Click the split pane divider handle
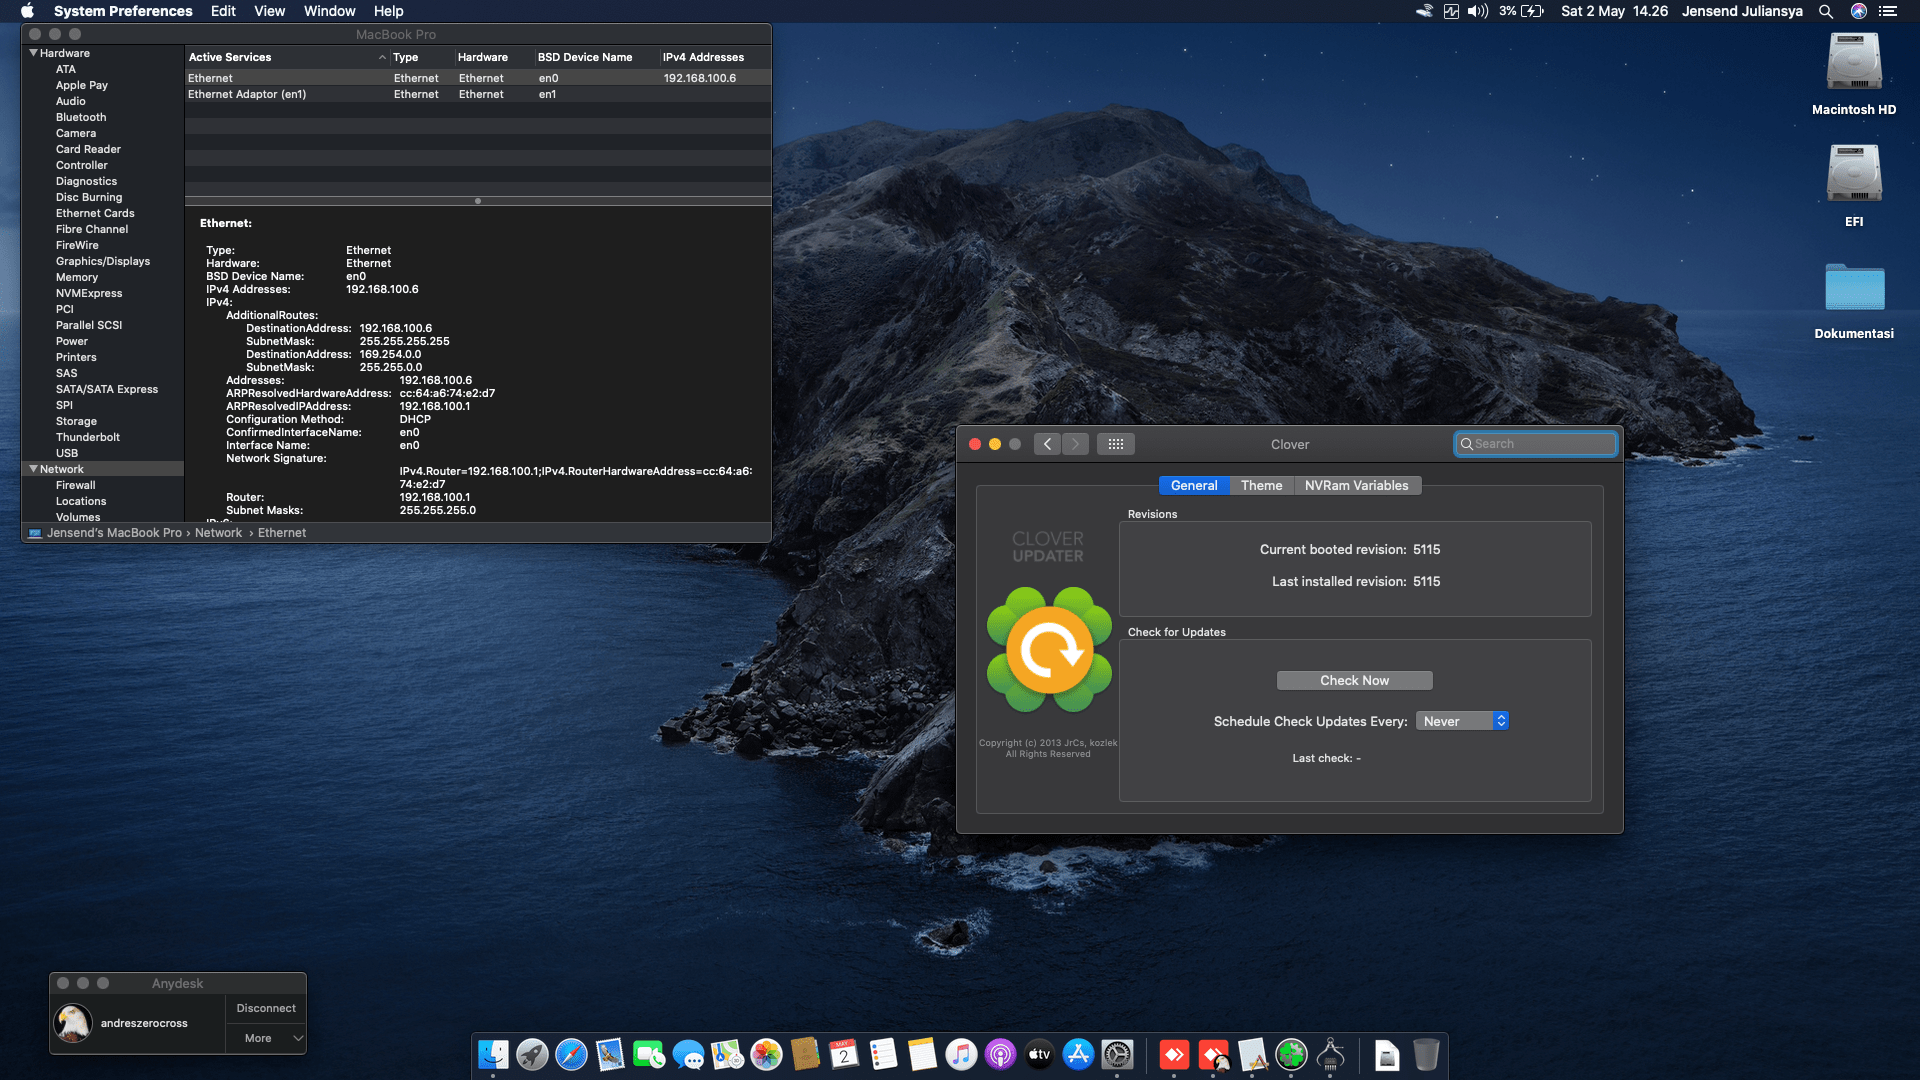This screenshot has width=1920, height=1080. click(478, 201)
